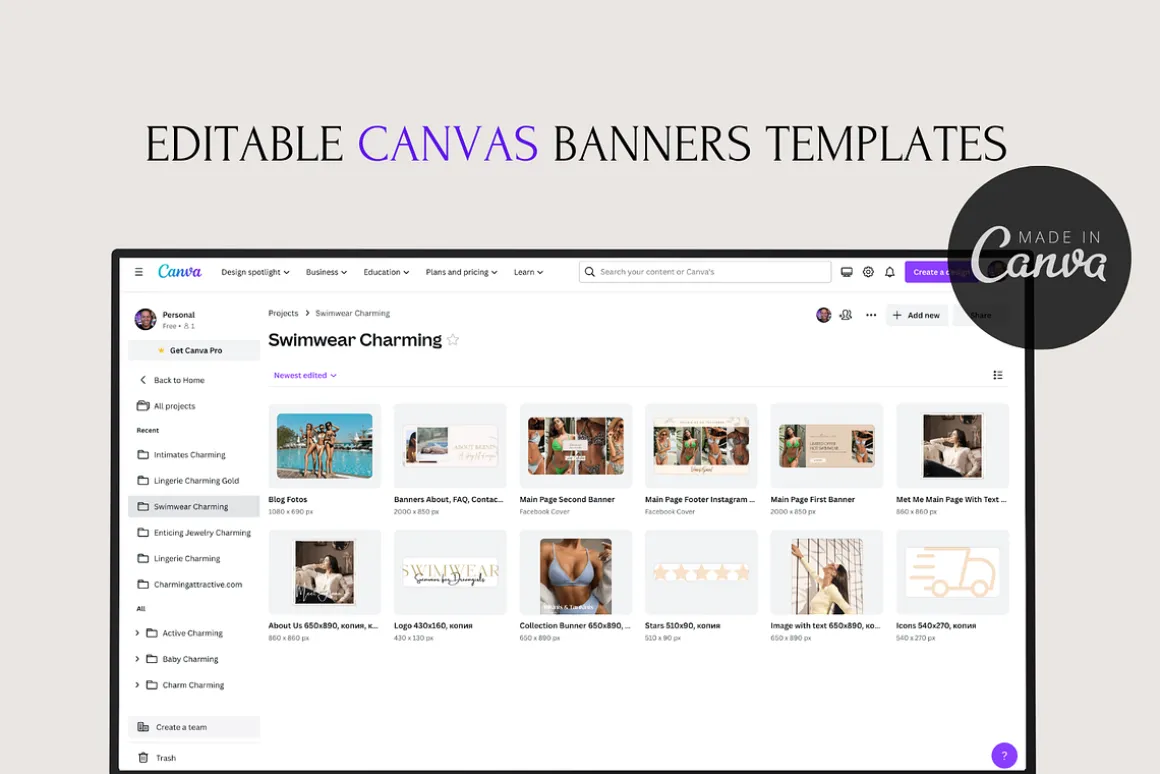Open the three-dot more options menu
This screenshot has height=774, width=1160.
871,315
